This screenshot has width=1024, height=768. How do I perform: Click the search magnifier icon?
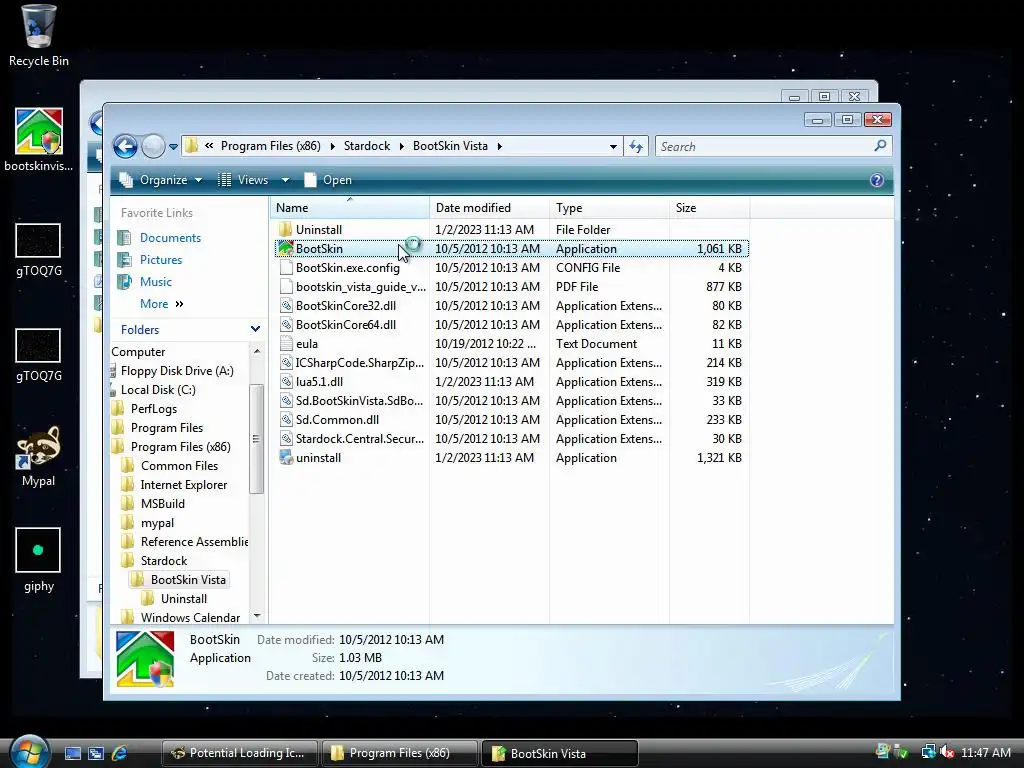[x=880, y=146]
